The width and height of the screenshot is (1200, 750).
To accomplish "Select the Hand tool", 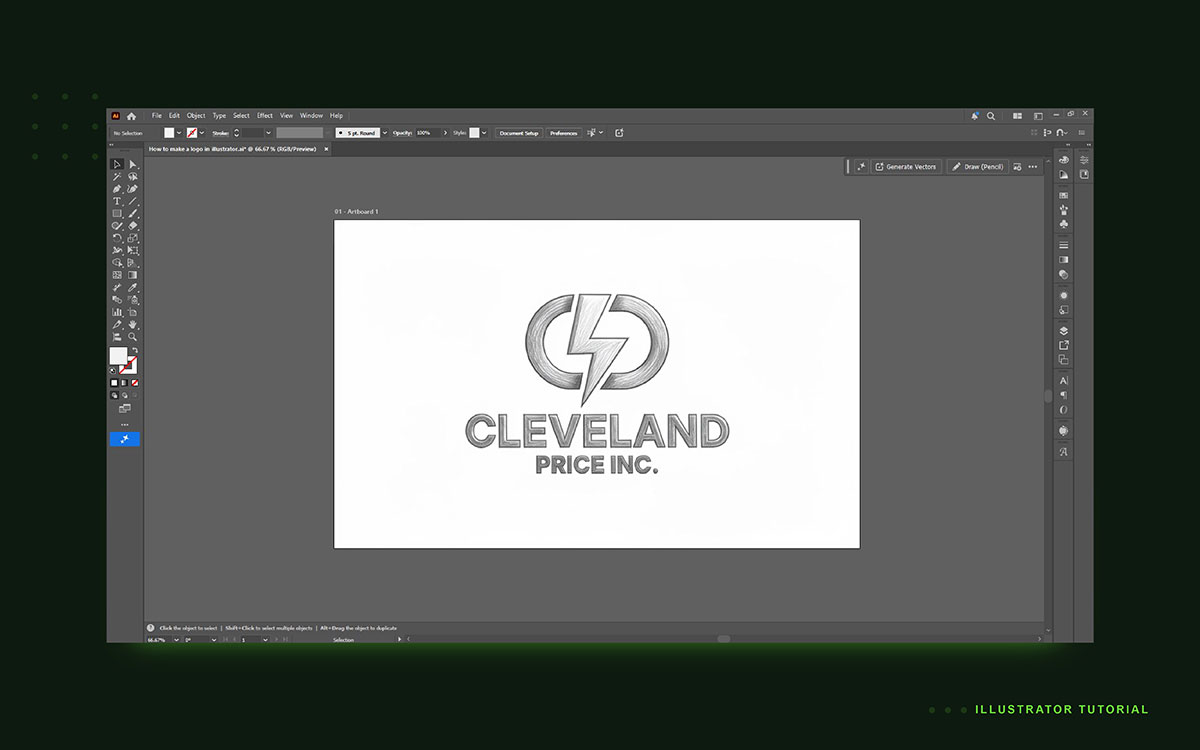I will tap(132, 324).
